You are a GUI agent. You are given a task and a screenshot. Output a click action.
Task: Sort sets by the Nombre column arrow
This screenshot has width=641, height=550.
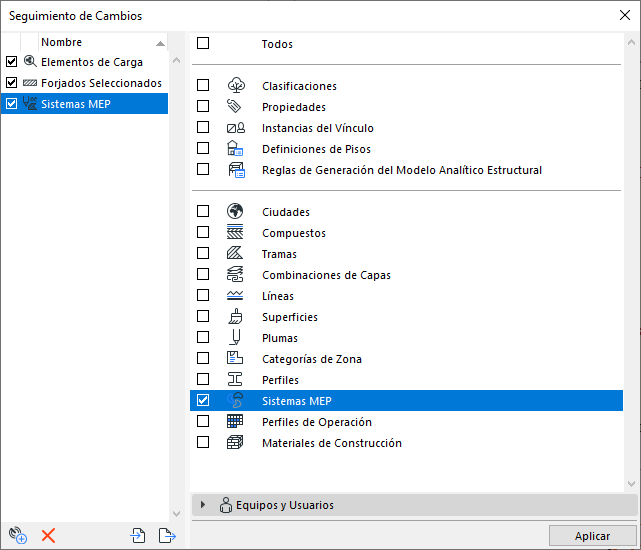(160, 43)
